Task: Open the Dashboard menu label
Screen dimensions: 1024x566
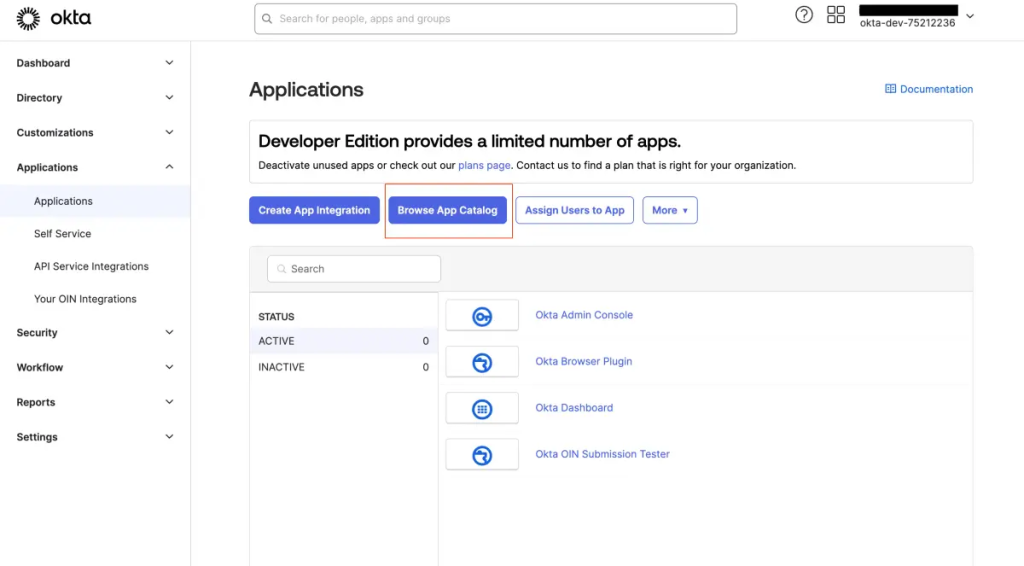Action: click(x=43, y=63)
